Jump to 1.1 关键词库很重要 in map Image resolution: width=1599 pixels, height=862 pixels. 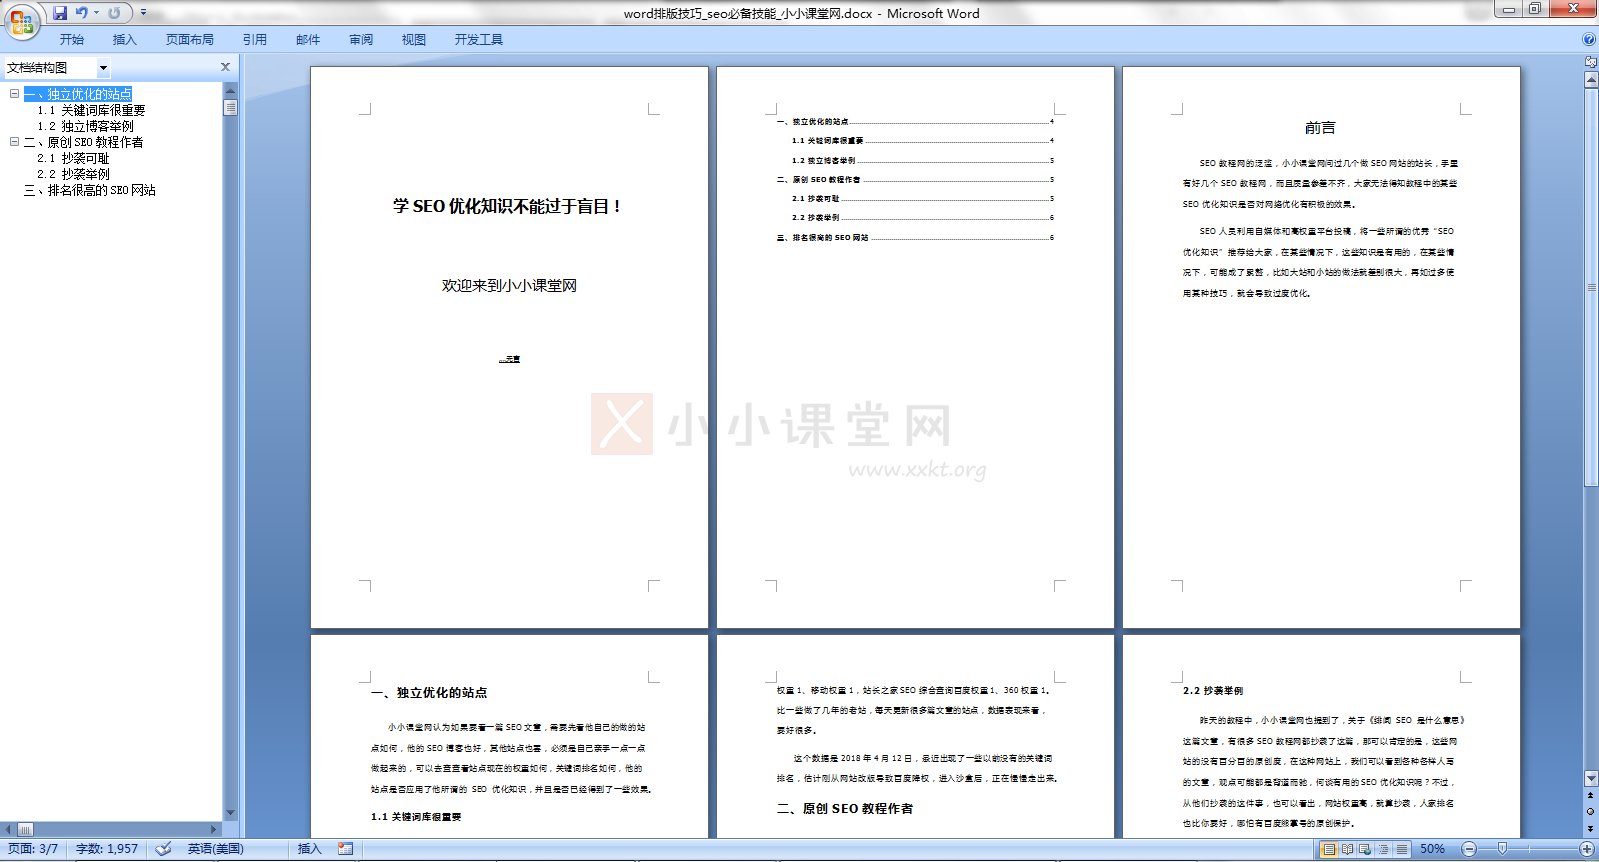point(91,110)
